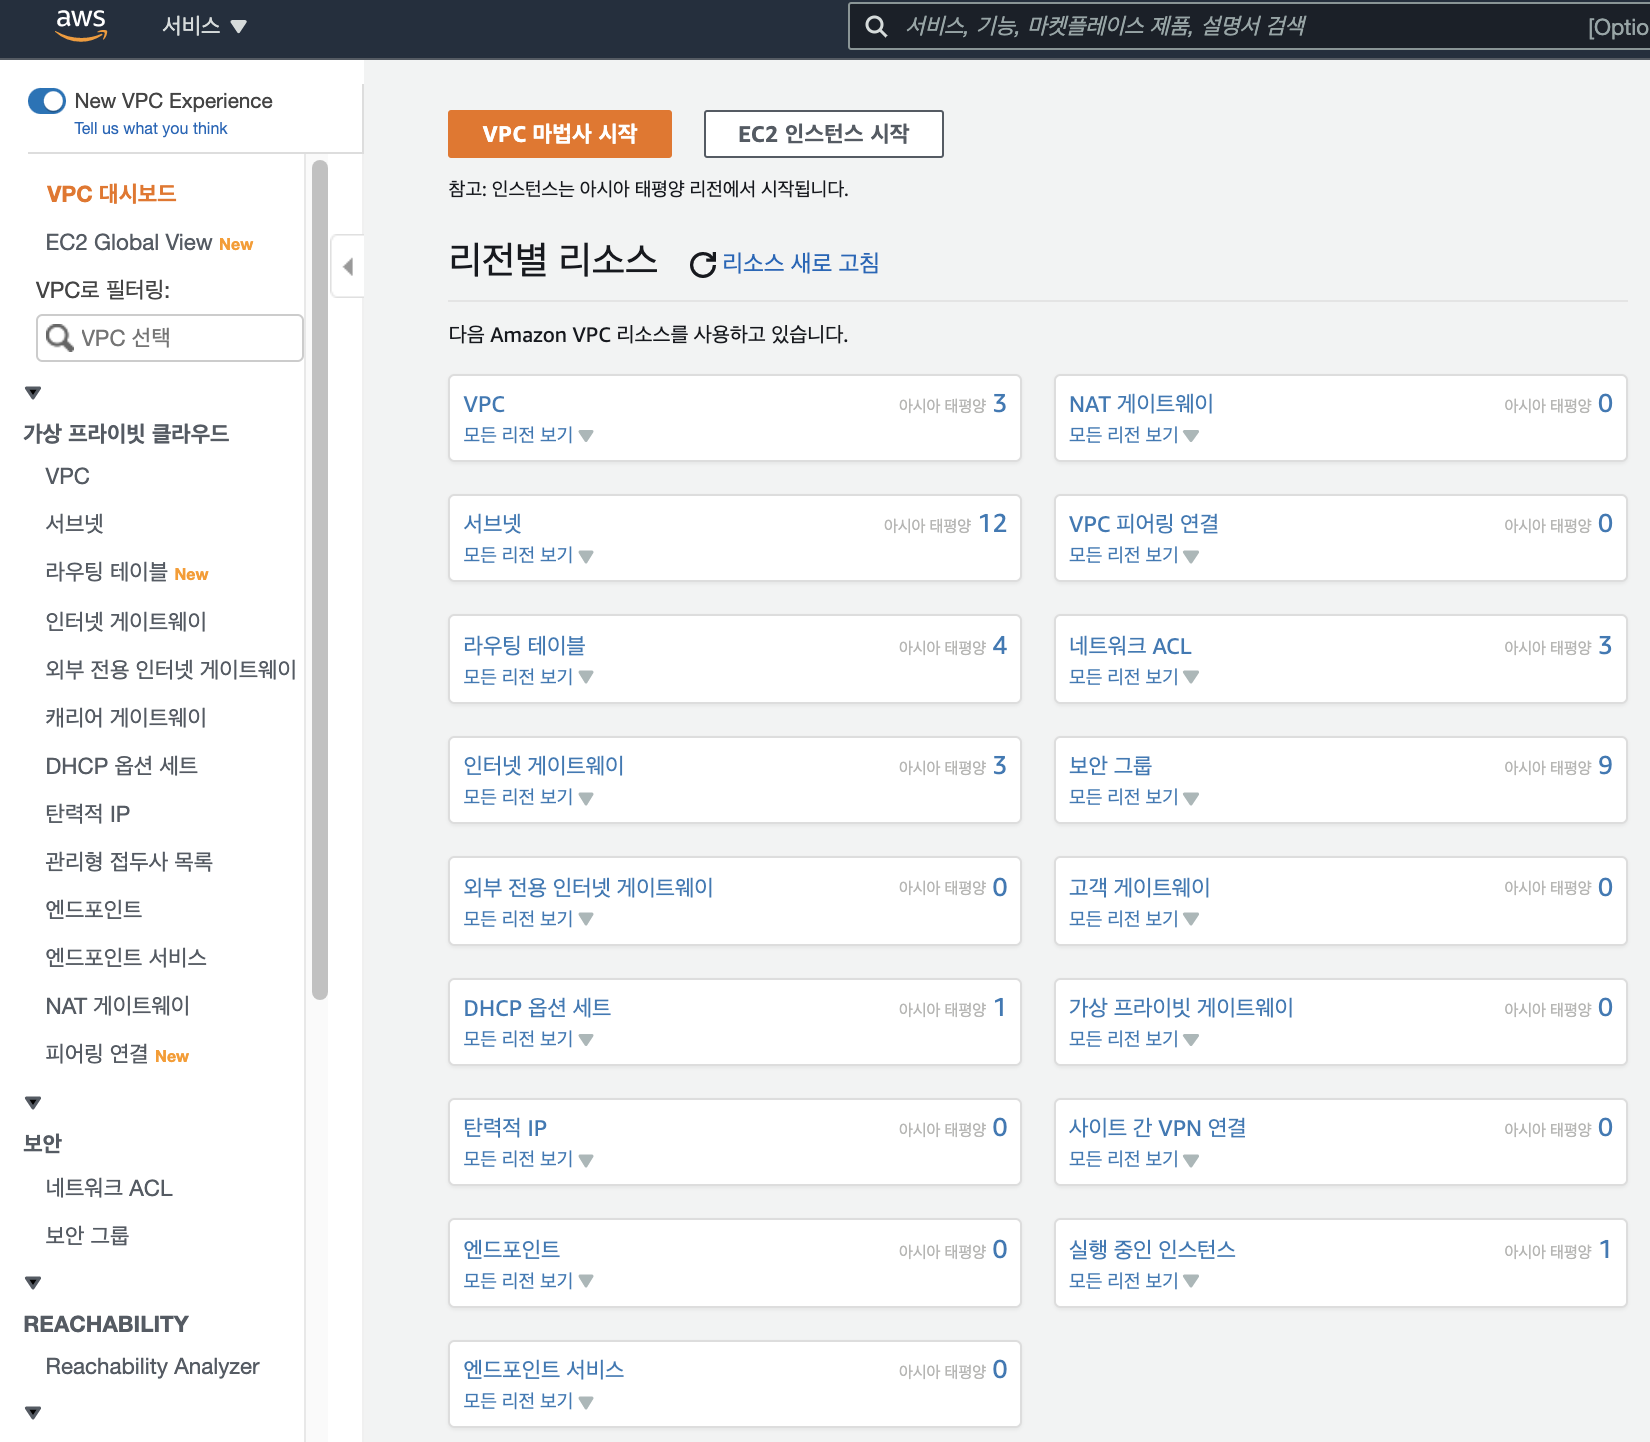The image size is (1650, 1442).
Task: Click subnet count 12 in 서브넷 card
Action: [993, 524]
